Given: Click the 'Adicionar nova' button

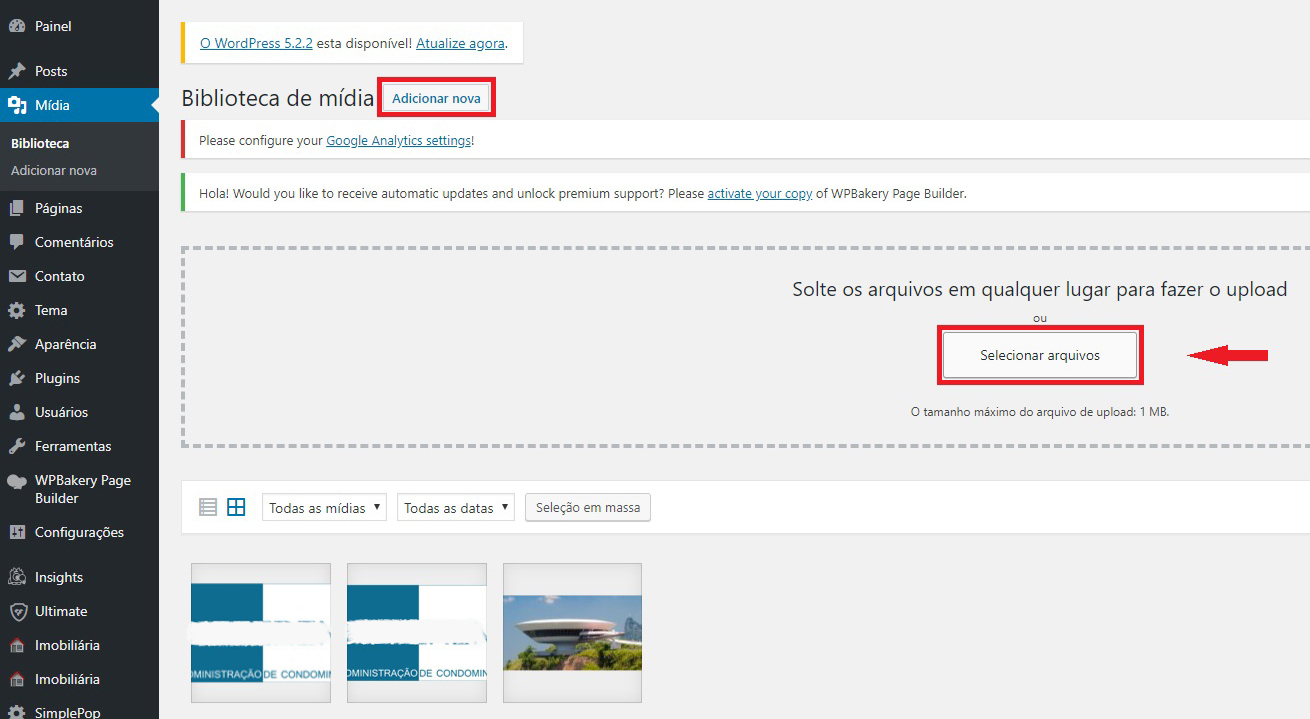Looking at the screenshot, I should [436, 96].
